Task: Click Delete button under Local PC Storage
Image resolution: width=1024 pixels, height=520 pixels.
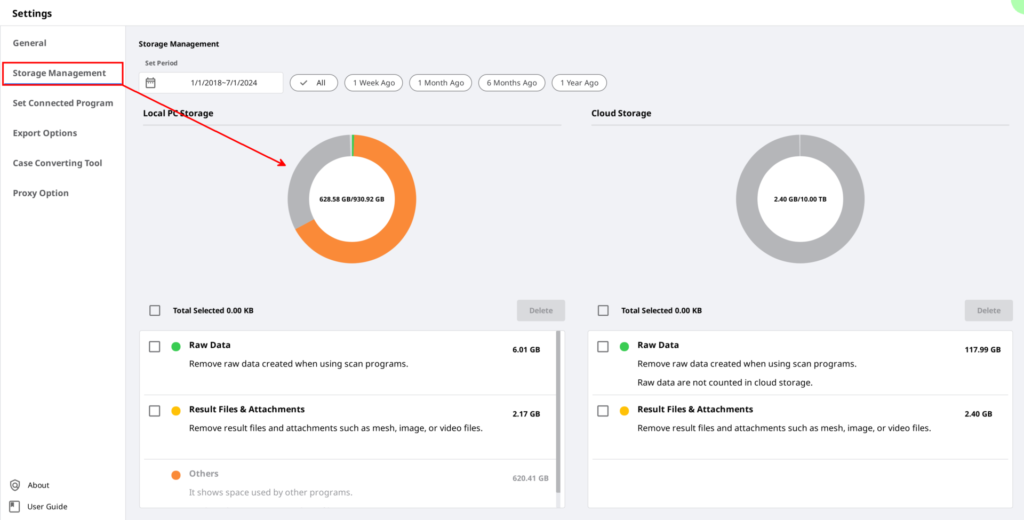Action: coord(541,310)
